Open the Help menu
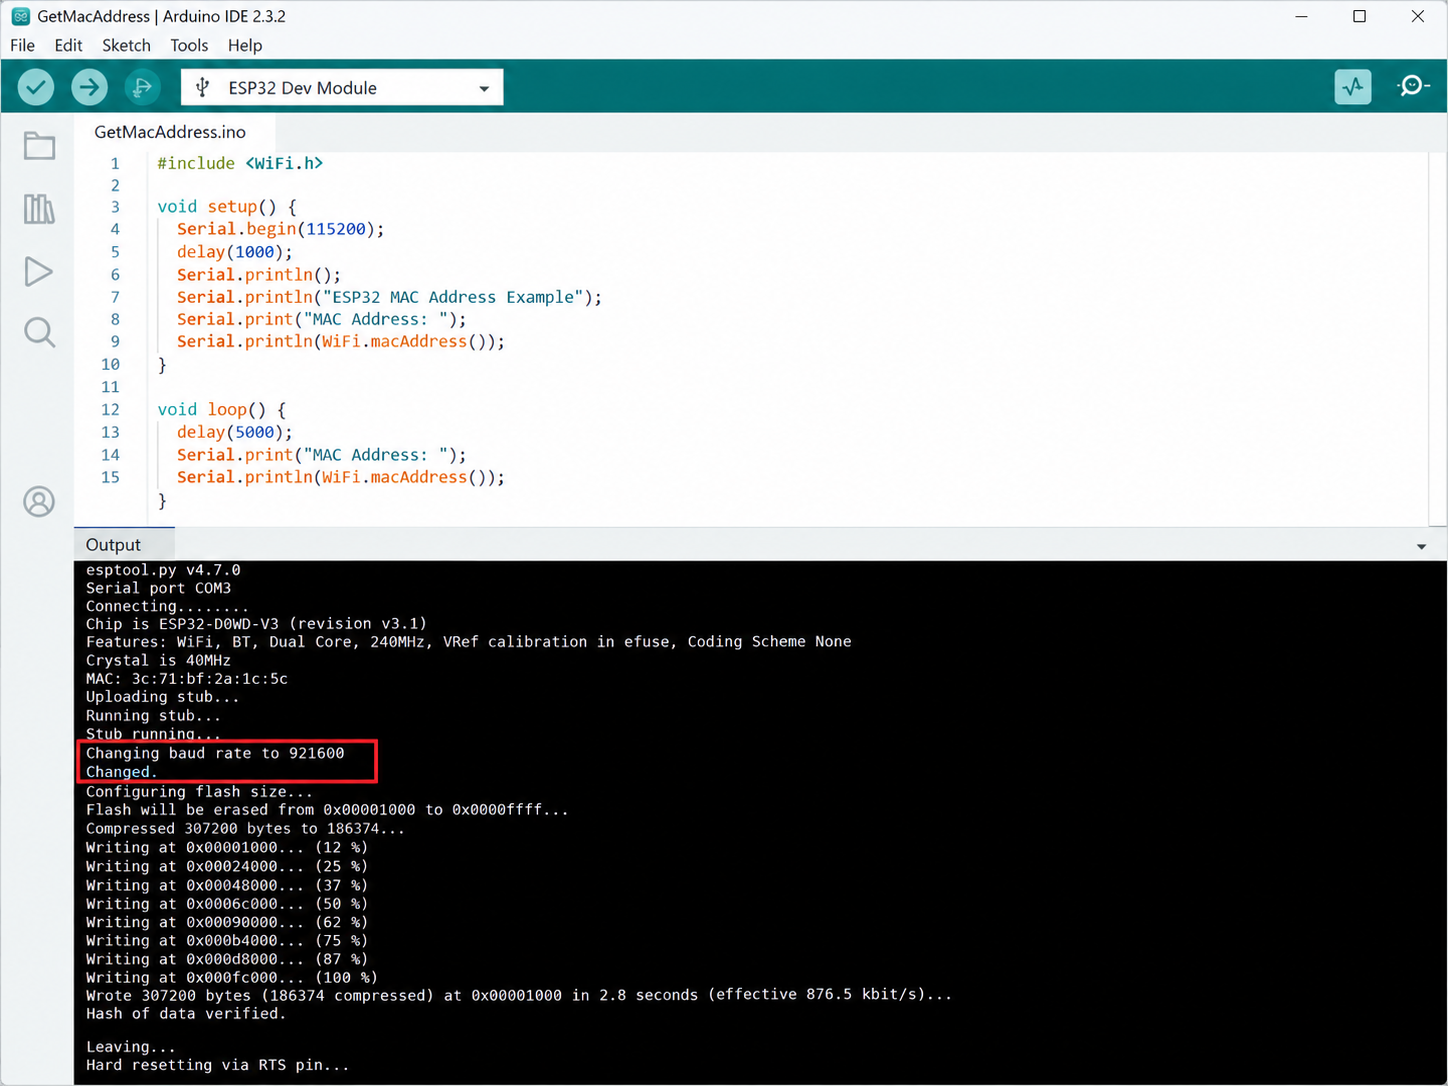The image size is (1448, 1086). 245,45
